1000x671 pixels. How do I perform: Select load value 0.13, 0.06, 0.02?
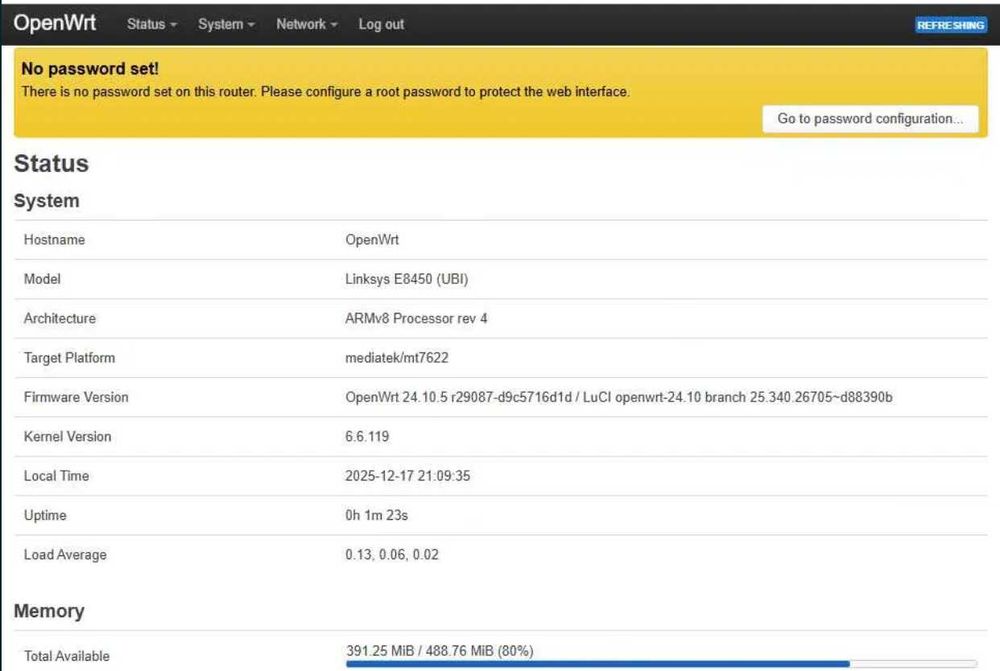(x=392, y=555)
